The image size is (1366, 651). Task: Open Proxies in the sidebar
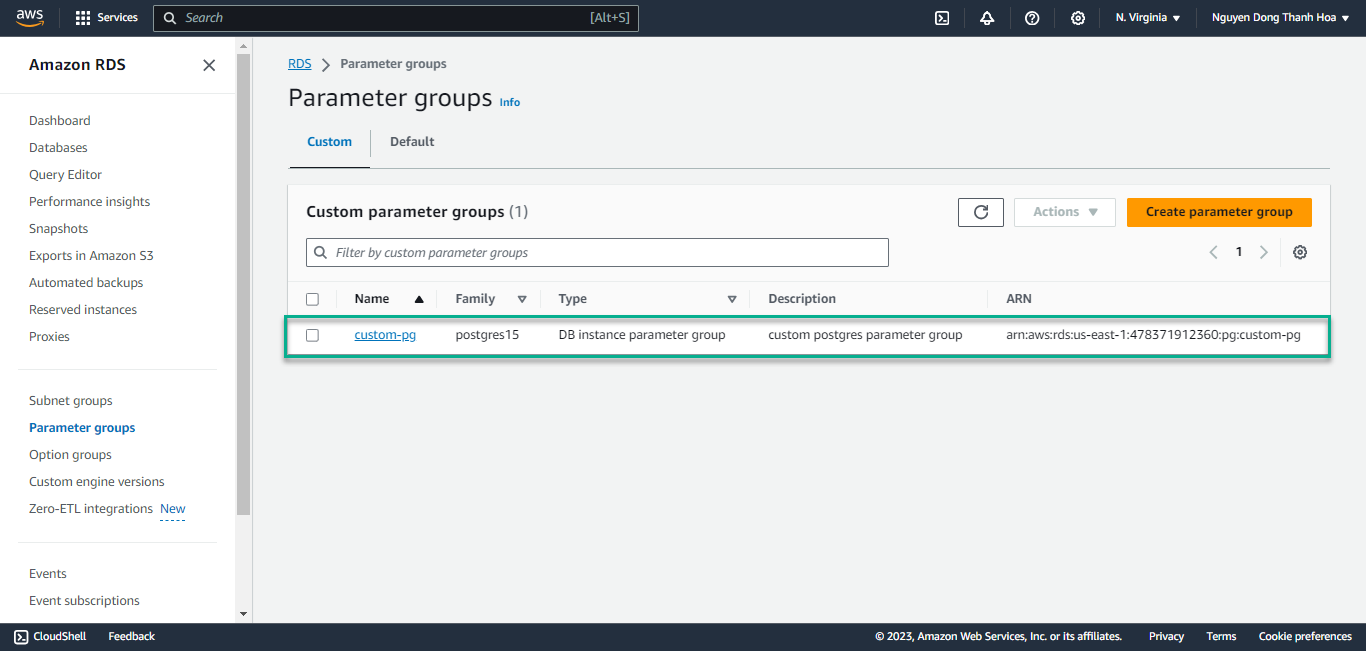coord(49,337)
